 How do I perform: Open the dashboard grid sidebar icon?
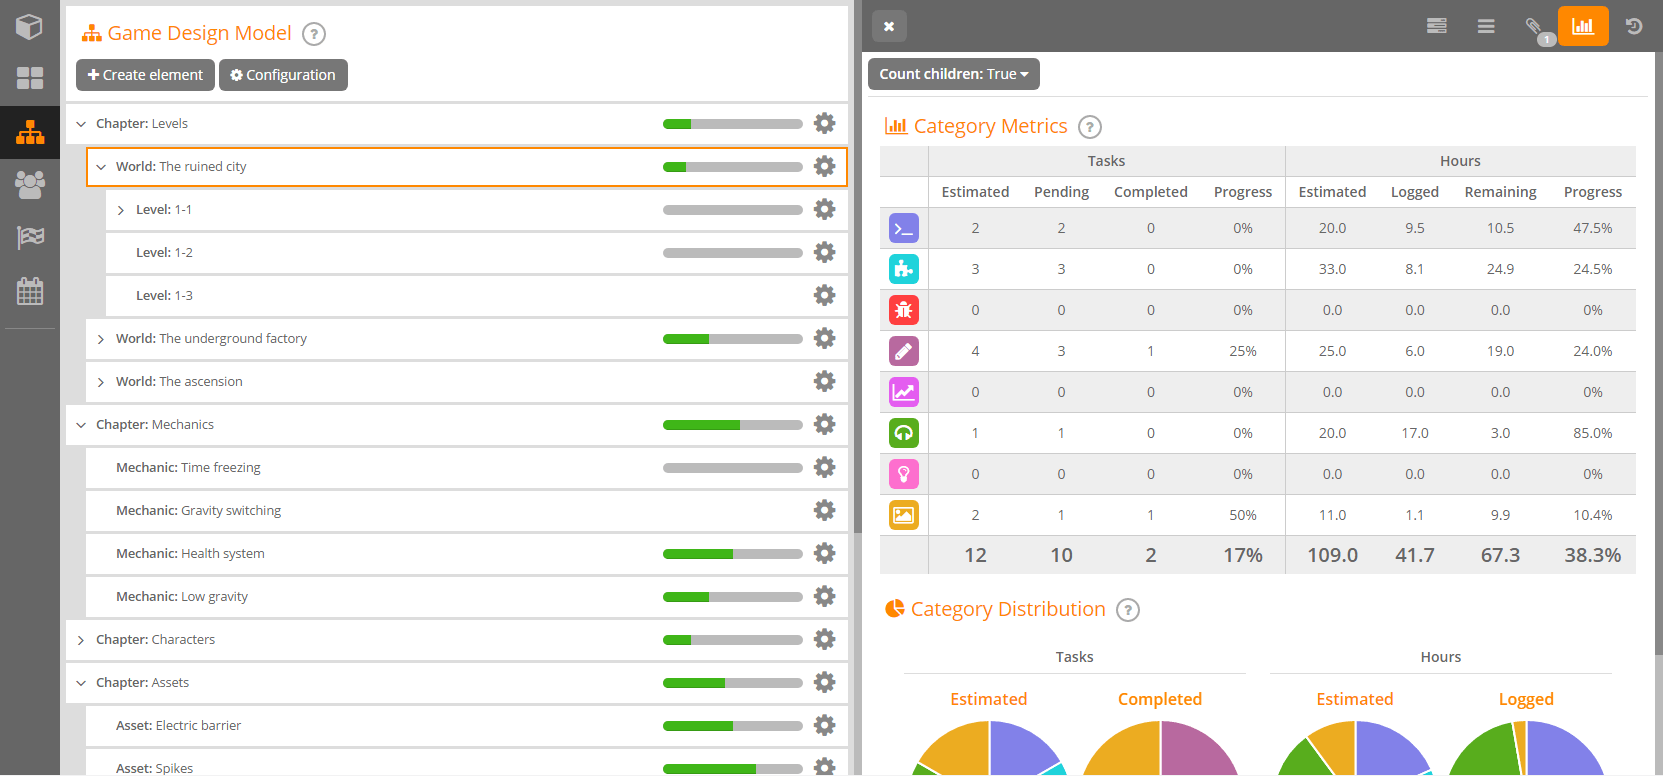[x=30, y=78]
